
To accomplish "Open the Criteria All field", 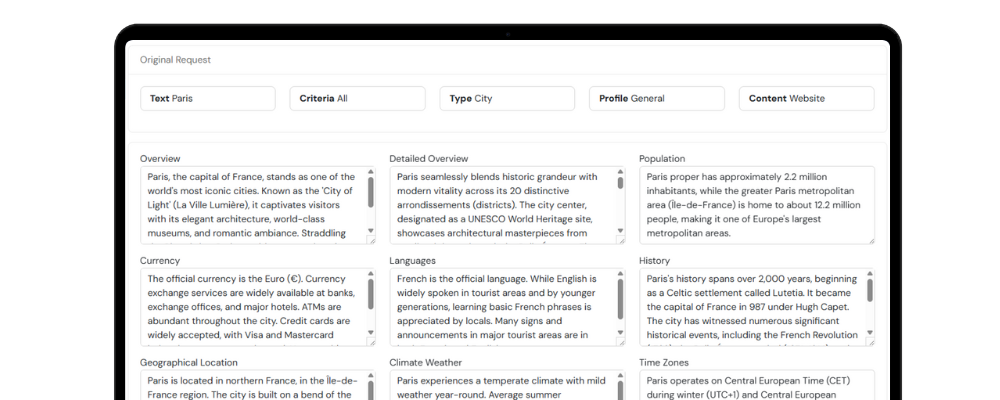I will click(357, 98).
